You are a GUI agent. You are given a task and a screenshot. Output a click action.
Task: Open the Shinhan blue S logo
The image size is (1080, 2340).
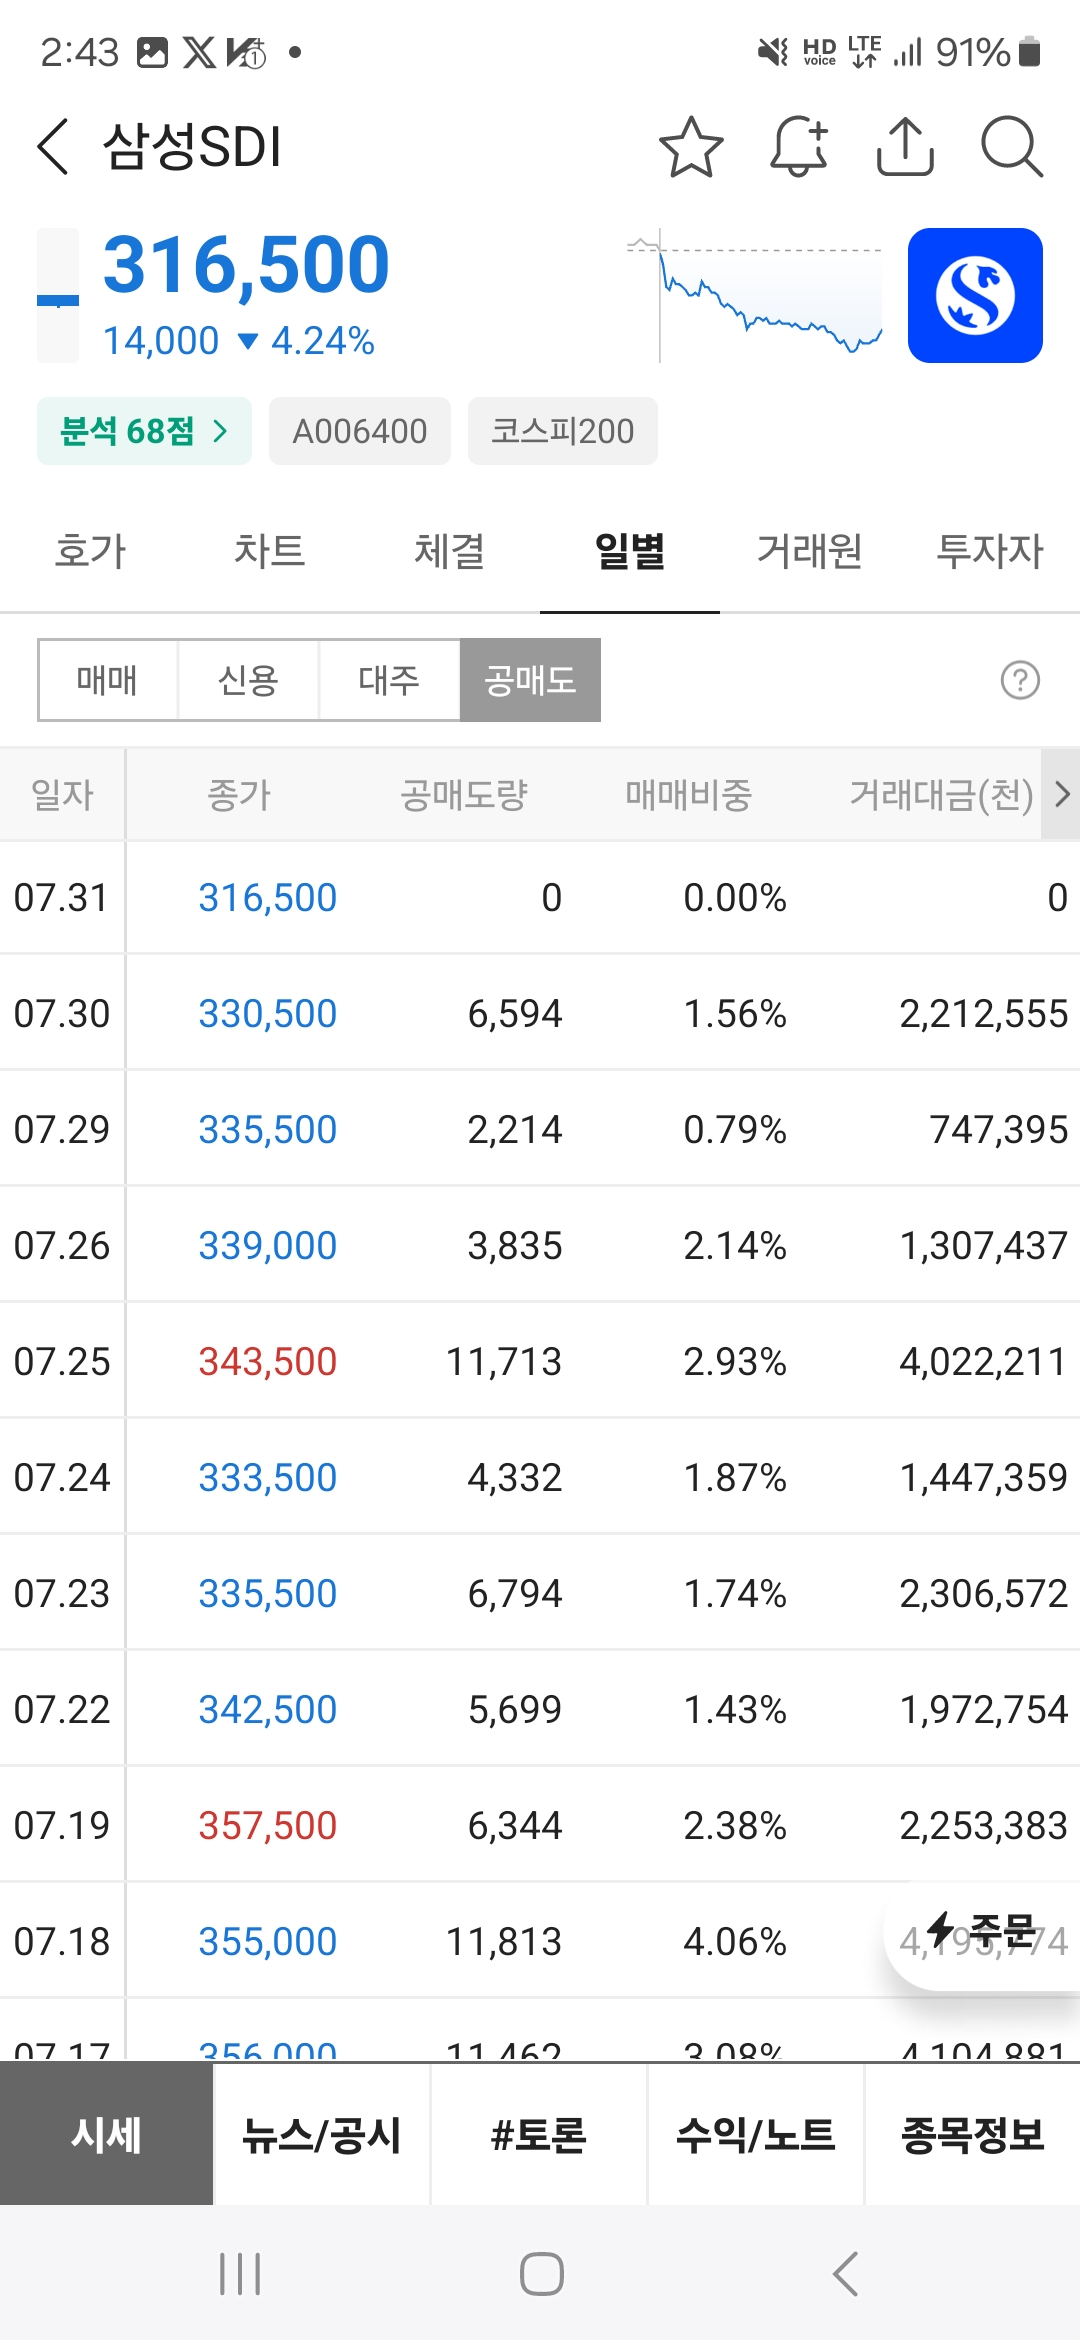(x=975, y=295)
